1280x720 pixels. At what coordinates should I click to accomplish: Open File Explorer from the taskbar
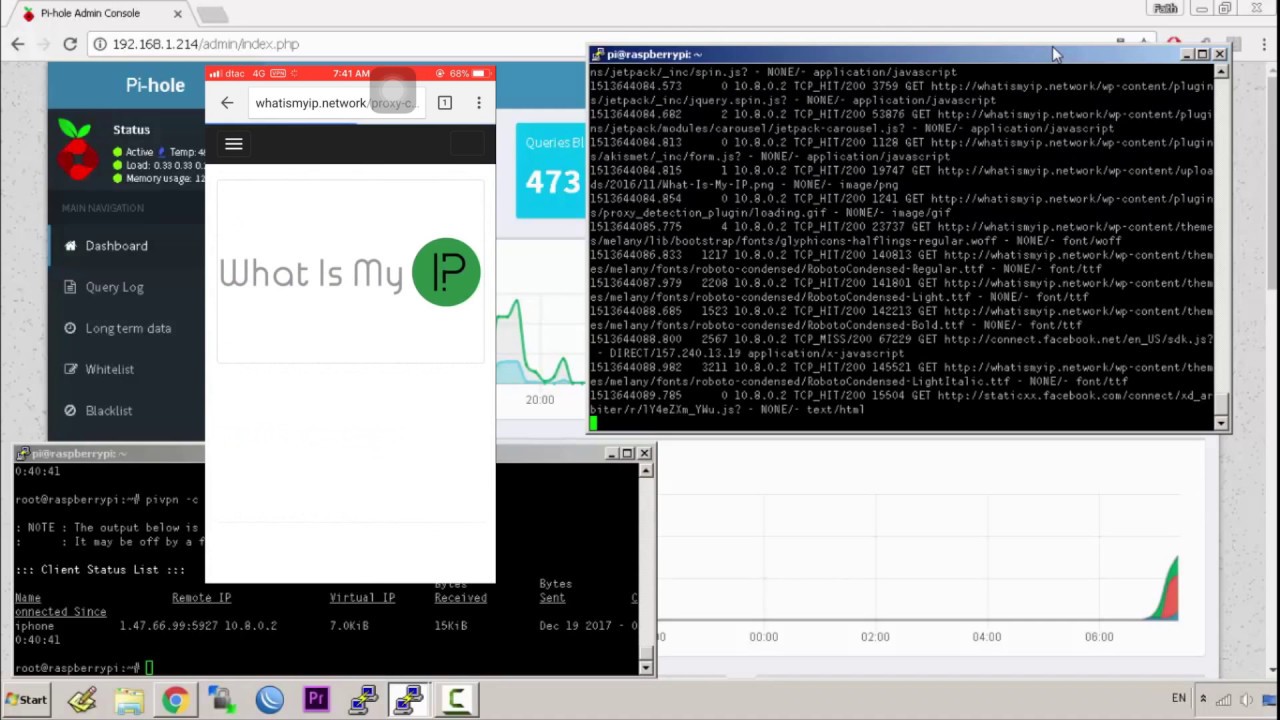pyautogui.click(x=129, y=699)
